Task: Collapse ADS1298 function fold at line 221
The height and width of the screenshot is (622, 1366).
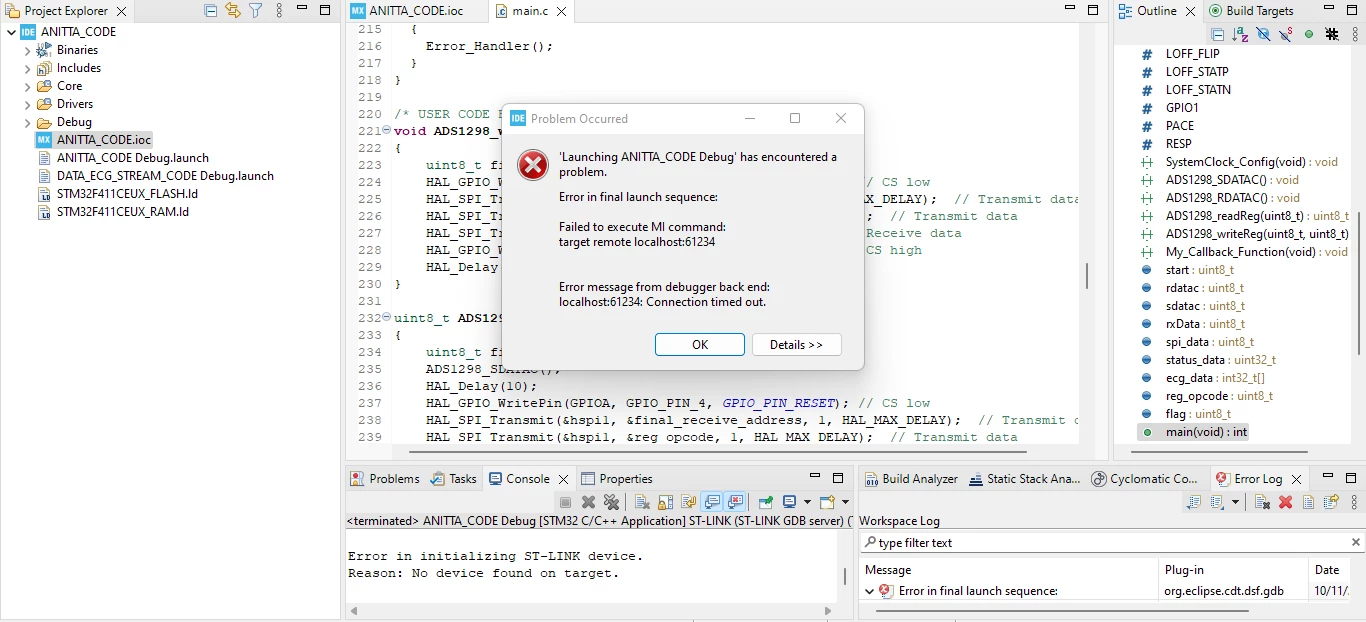Action: coord(389,131)
